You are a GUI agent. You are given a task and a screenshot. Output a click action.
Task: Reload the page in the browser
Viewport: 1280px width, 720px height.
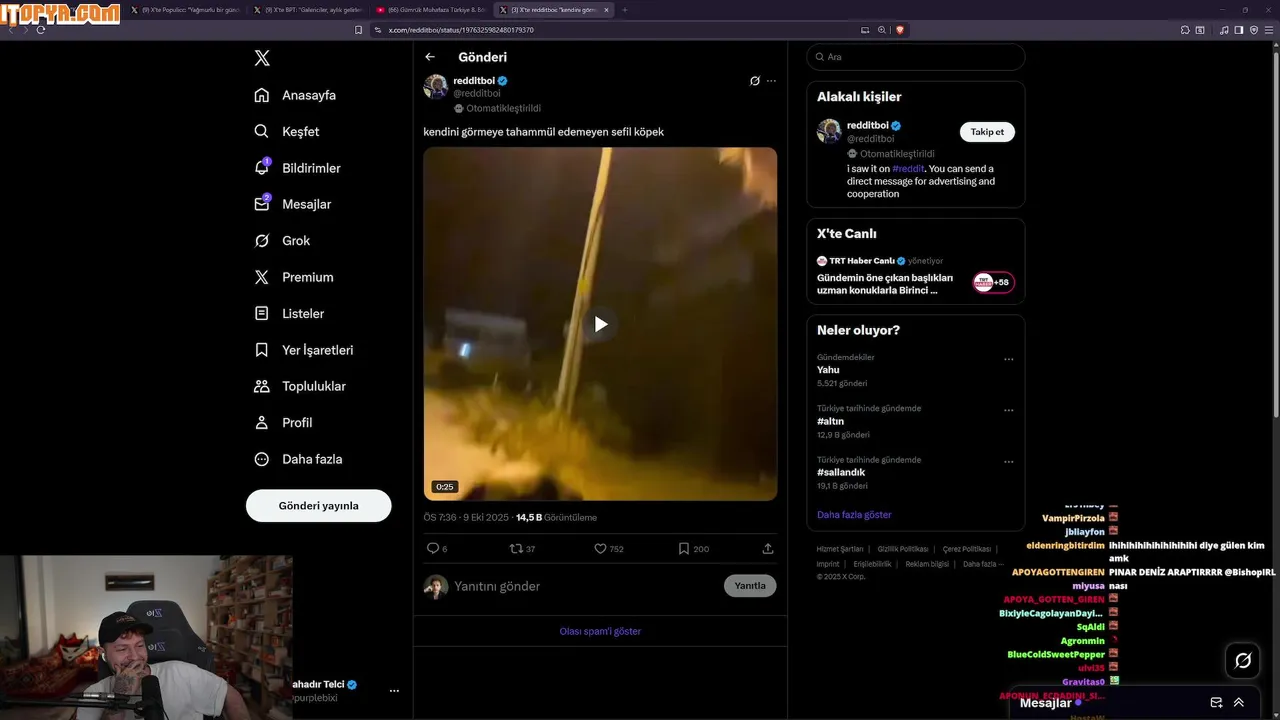(x=41, y=30)
